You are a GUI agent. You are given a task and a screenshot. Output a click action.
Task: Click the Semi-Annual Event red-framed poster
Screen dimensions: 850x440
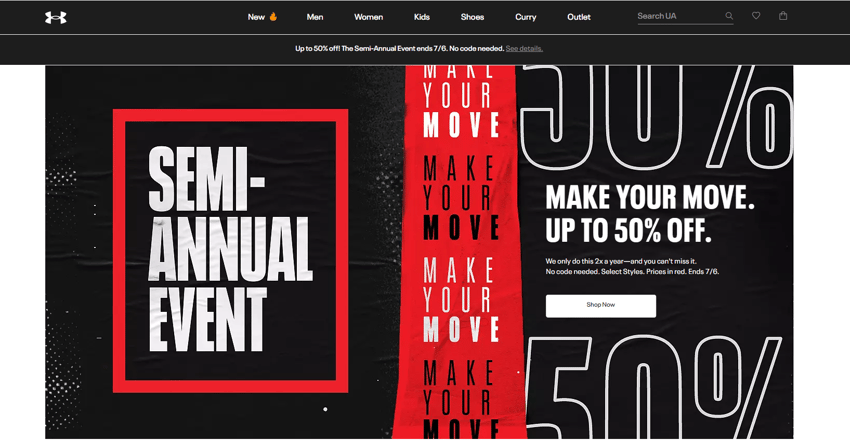coord(230,251)
